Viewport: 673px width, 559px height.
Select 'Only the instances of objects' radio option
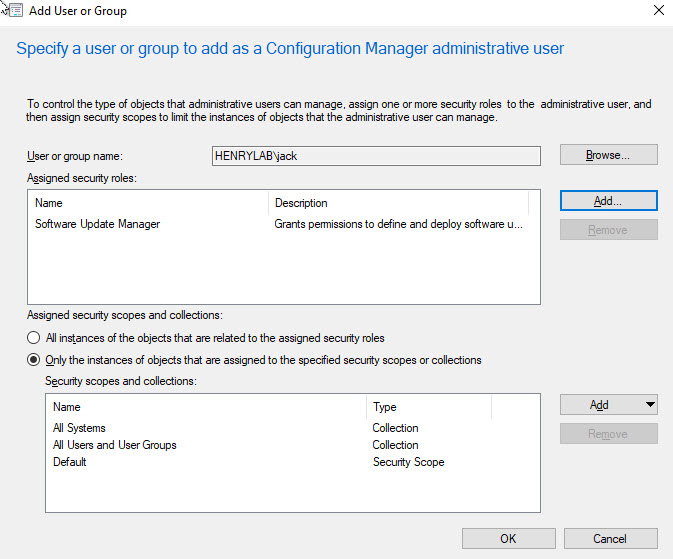pyautogui.click(x=35, y=360)
